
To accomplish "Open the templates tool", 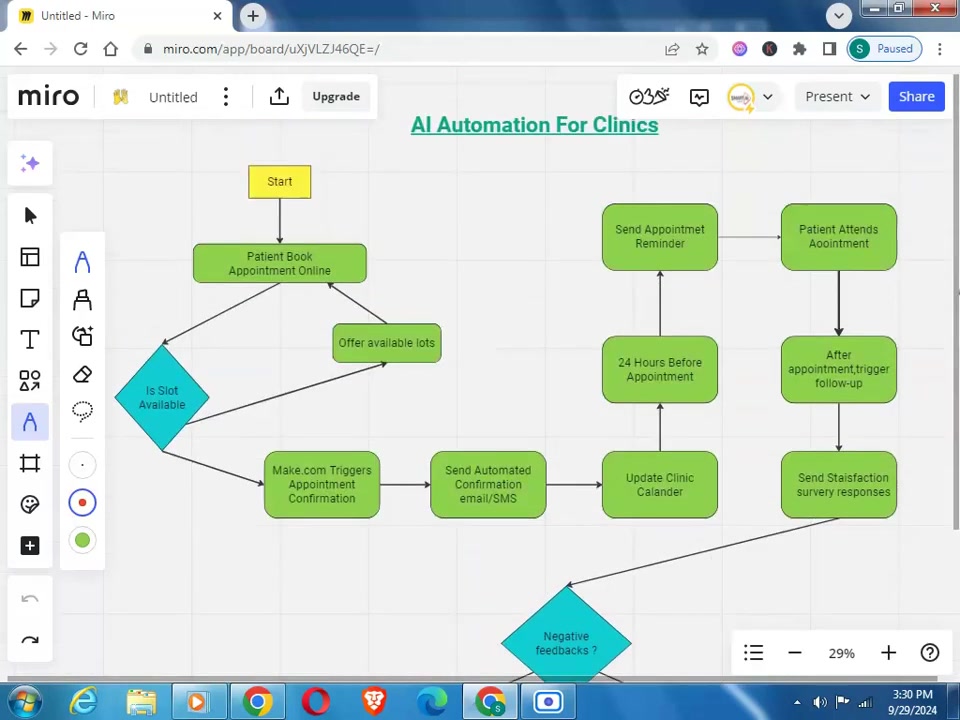I will [29, 257].
